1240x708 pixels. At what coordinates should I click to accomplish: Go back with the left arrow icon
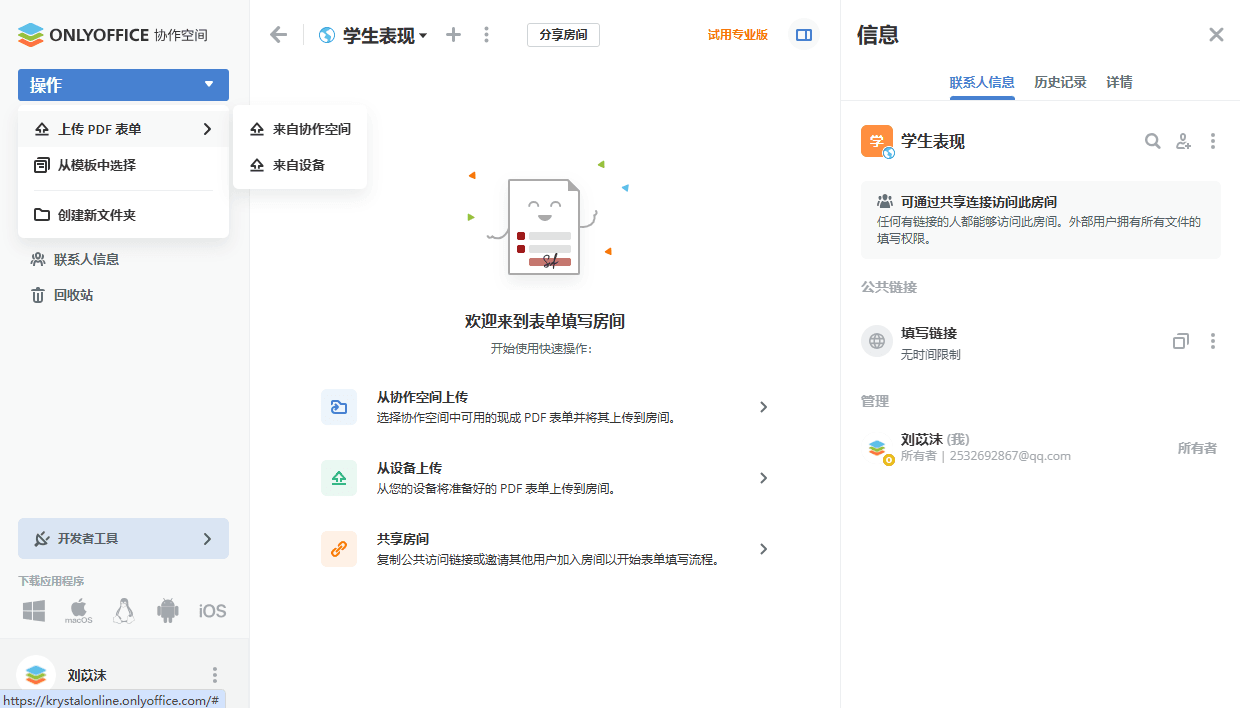tap(278, 35)
